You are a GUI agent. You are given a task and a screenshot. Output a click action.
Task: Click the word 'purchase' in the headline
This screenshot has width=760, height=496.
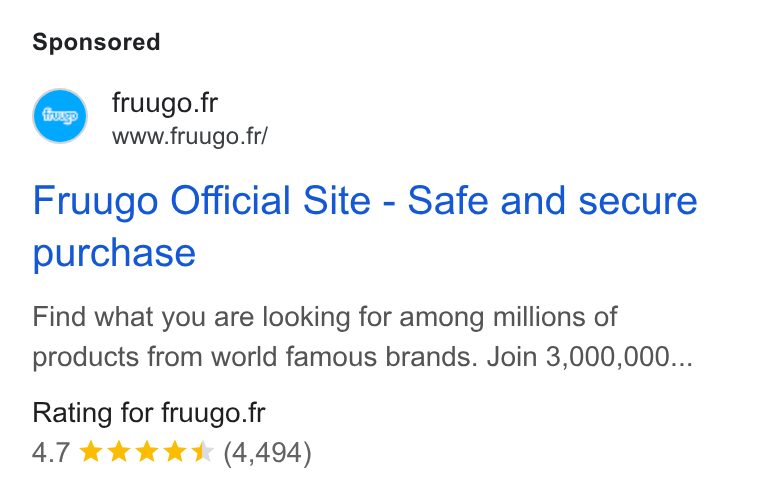coord(114,253)
